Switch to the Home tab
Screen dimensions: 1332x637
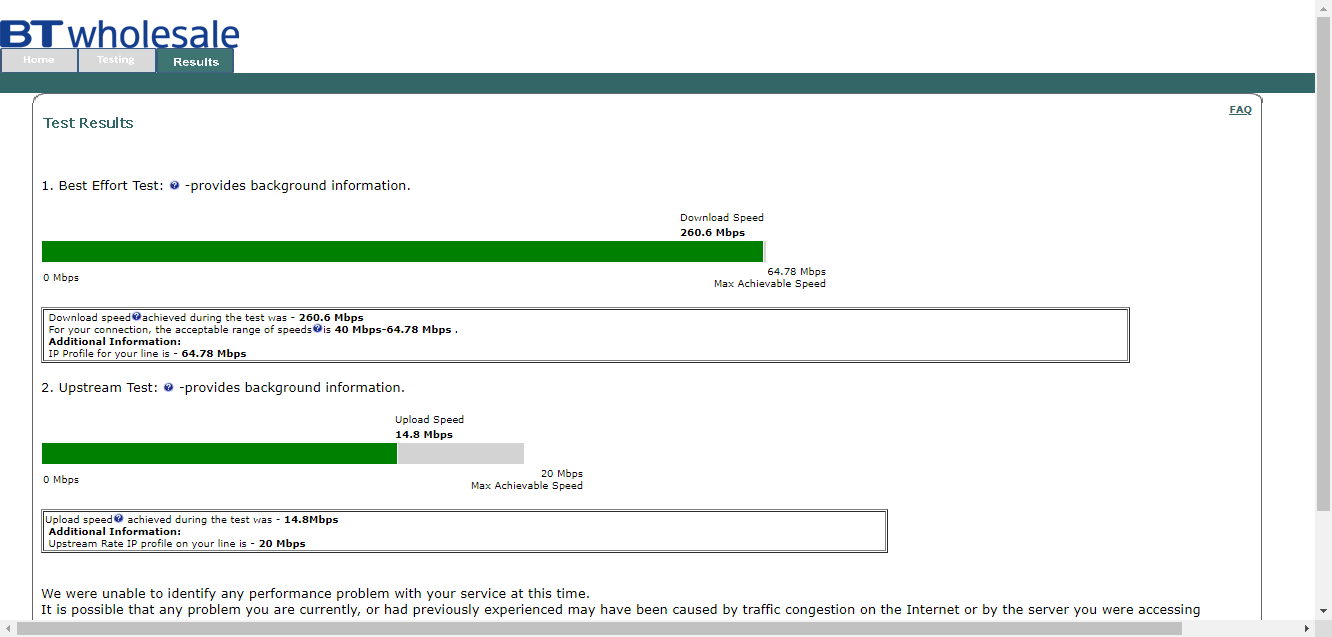39,61
